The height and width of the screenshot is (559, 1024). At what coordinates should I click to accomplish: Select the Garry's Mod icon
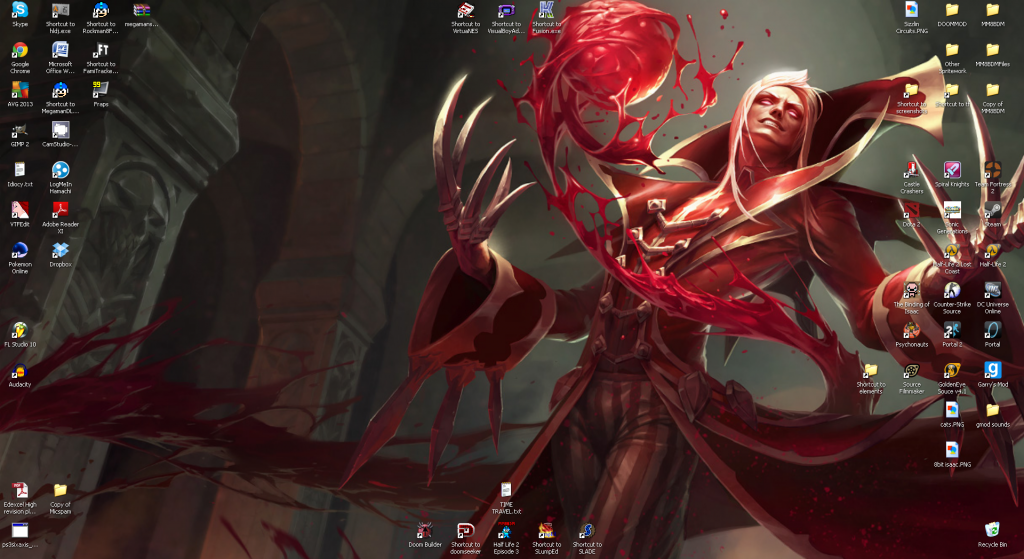(992, 370)
